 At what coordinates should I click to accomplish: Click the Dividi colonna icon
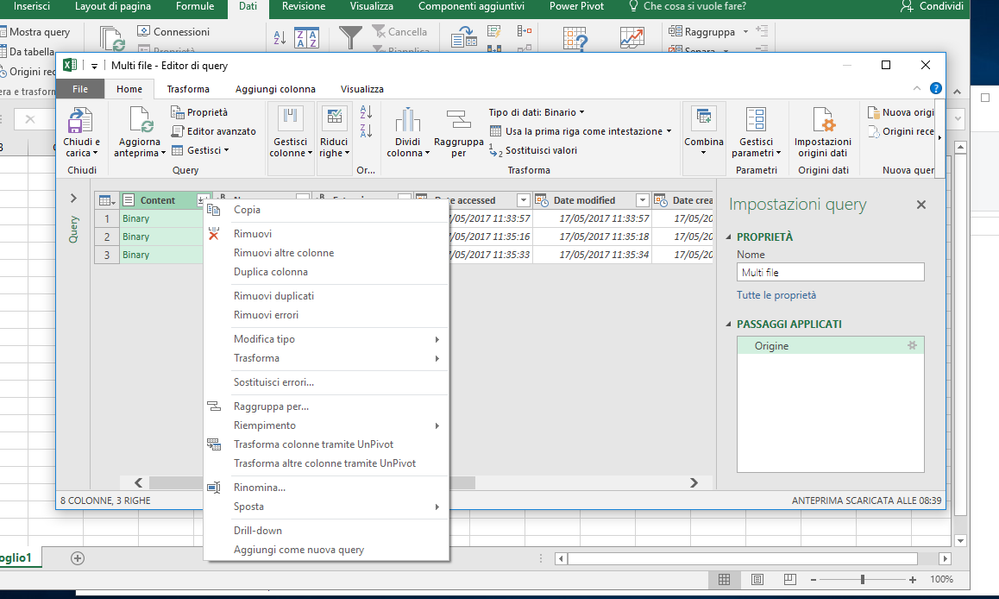point(406,121)
